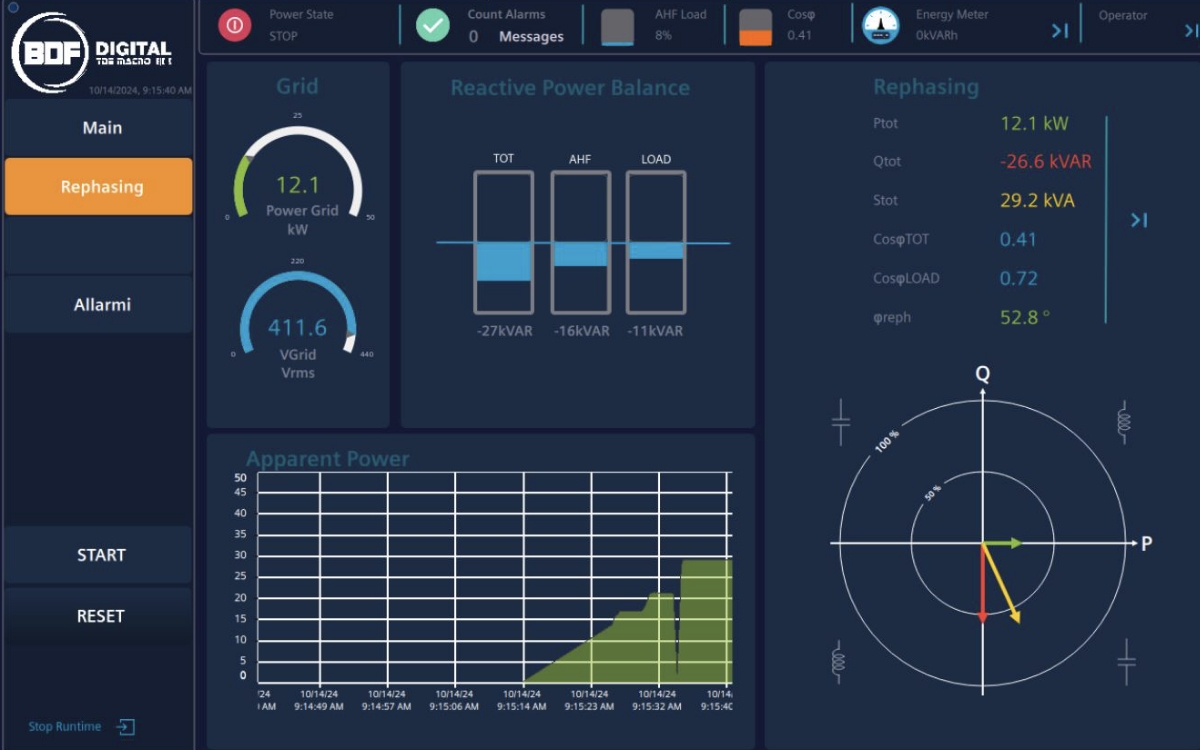Click the AHF Load level indicator icon
The height and width of the screenshot is (750, 1200).
(617, 27)
